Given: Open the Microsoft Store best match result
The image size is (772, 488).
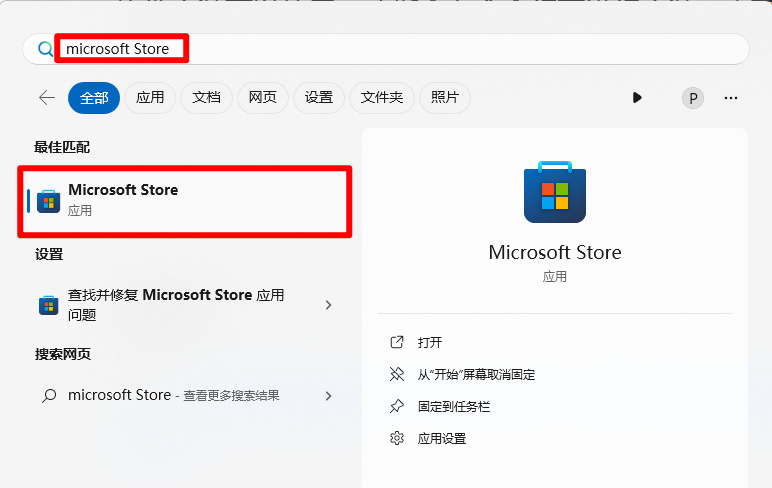Looking at the screenshot, I should pyautogui.click(x=185, y=201).
